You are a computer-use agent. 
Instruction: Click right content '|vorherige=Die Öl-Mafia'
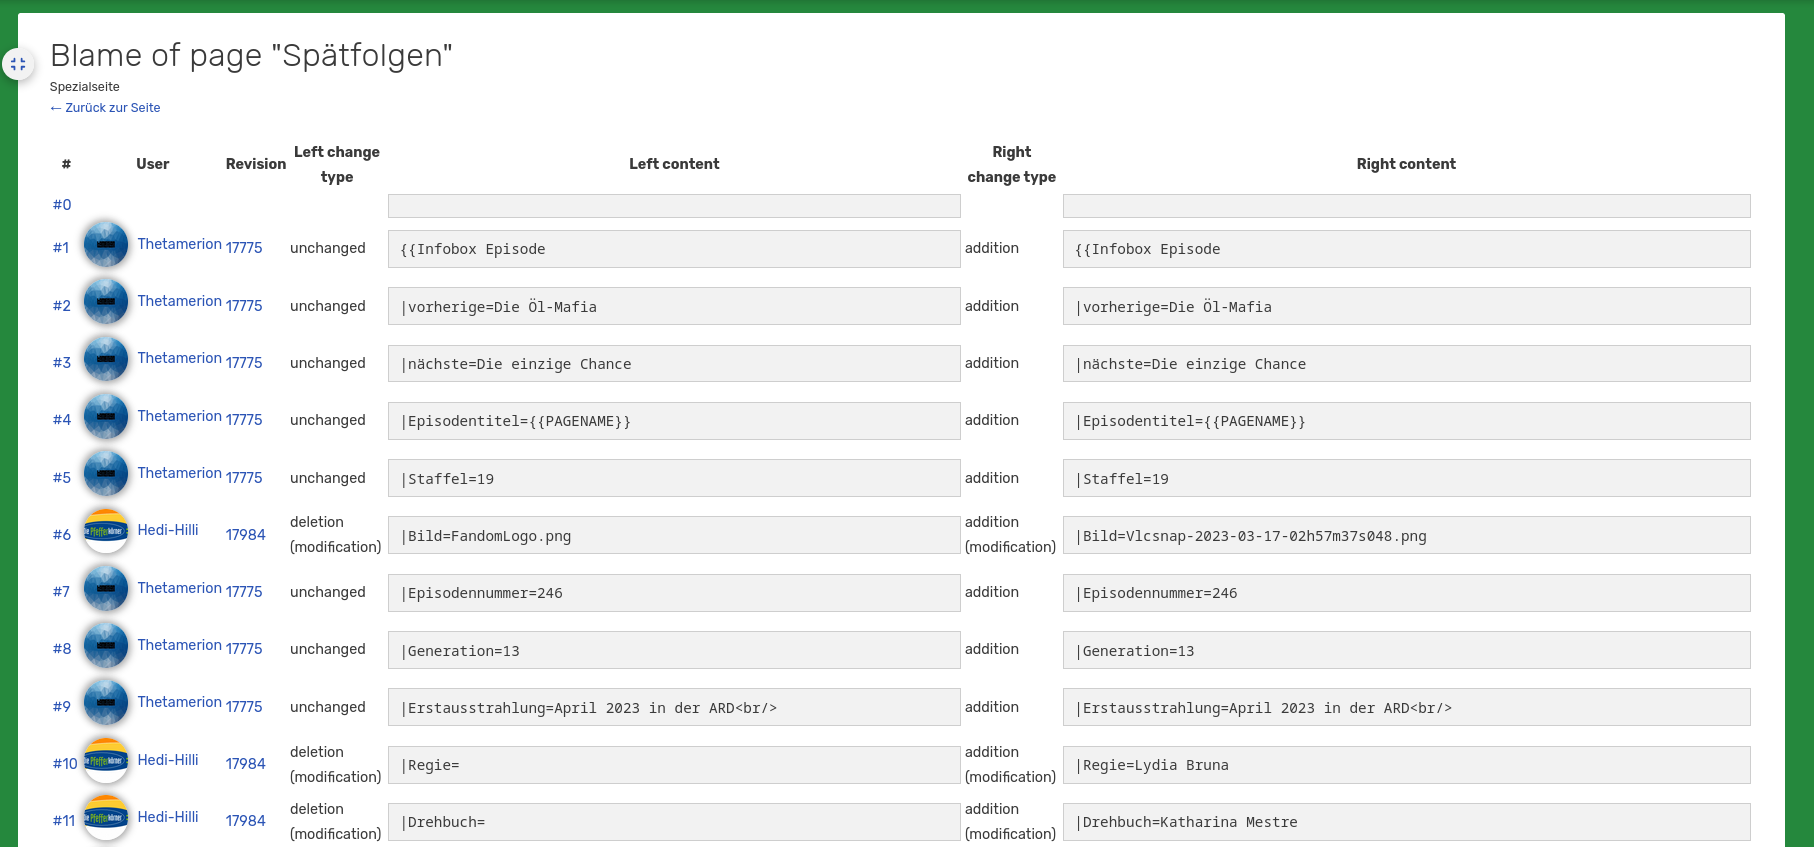pyautogui.click(x=1406, y=306)
